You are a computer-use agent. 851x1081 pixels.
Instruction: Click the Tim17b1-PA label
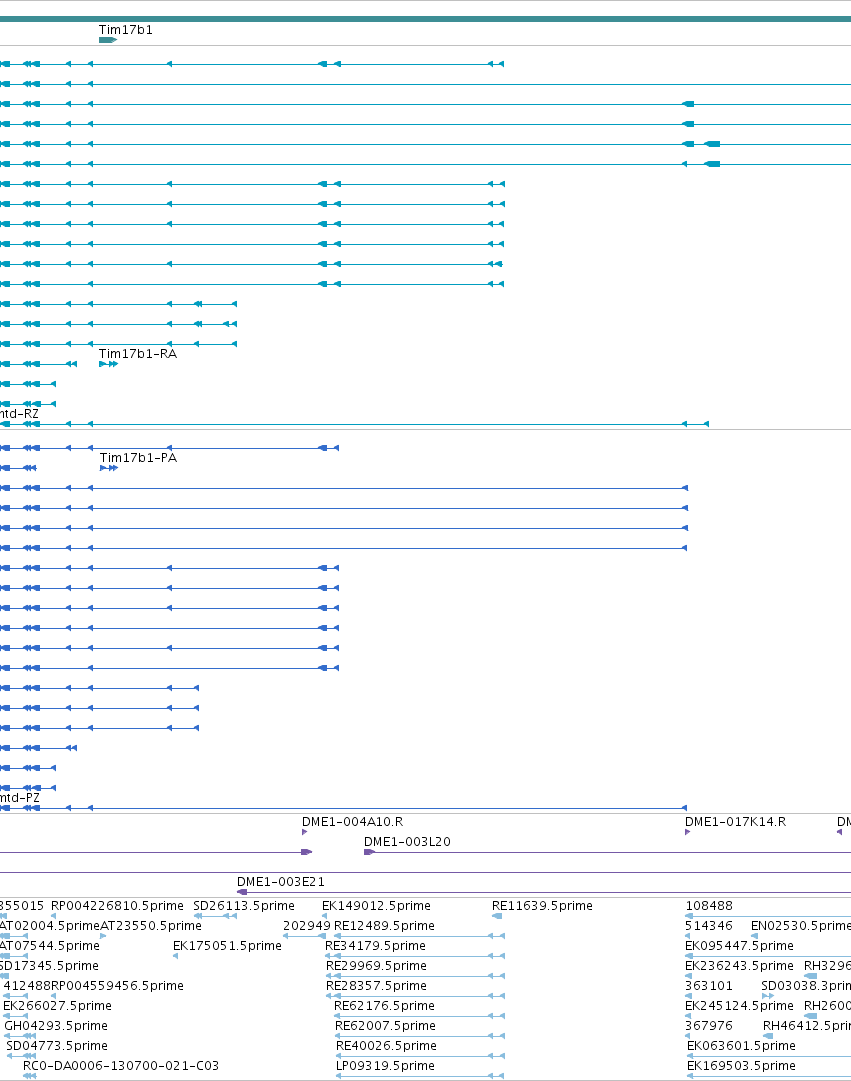[x=138, y=458]
